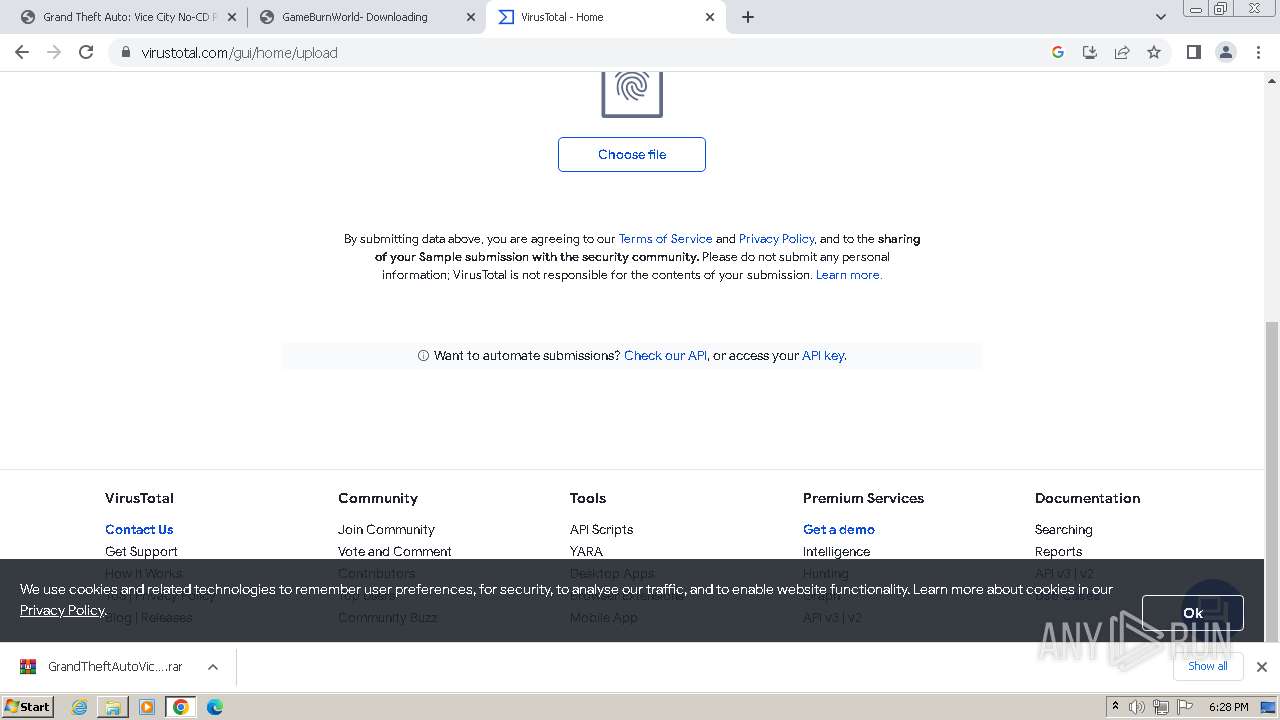
Task: Open media player taskbar icon
Action: click(147, 707)
